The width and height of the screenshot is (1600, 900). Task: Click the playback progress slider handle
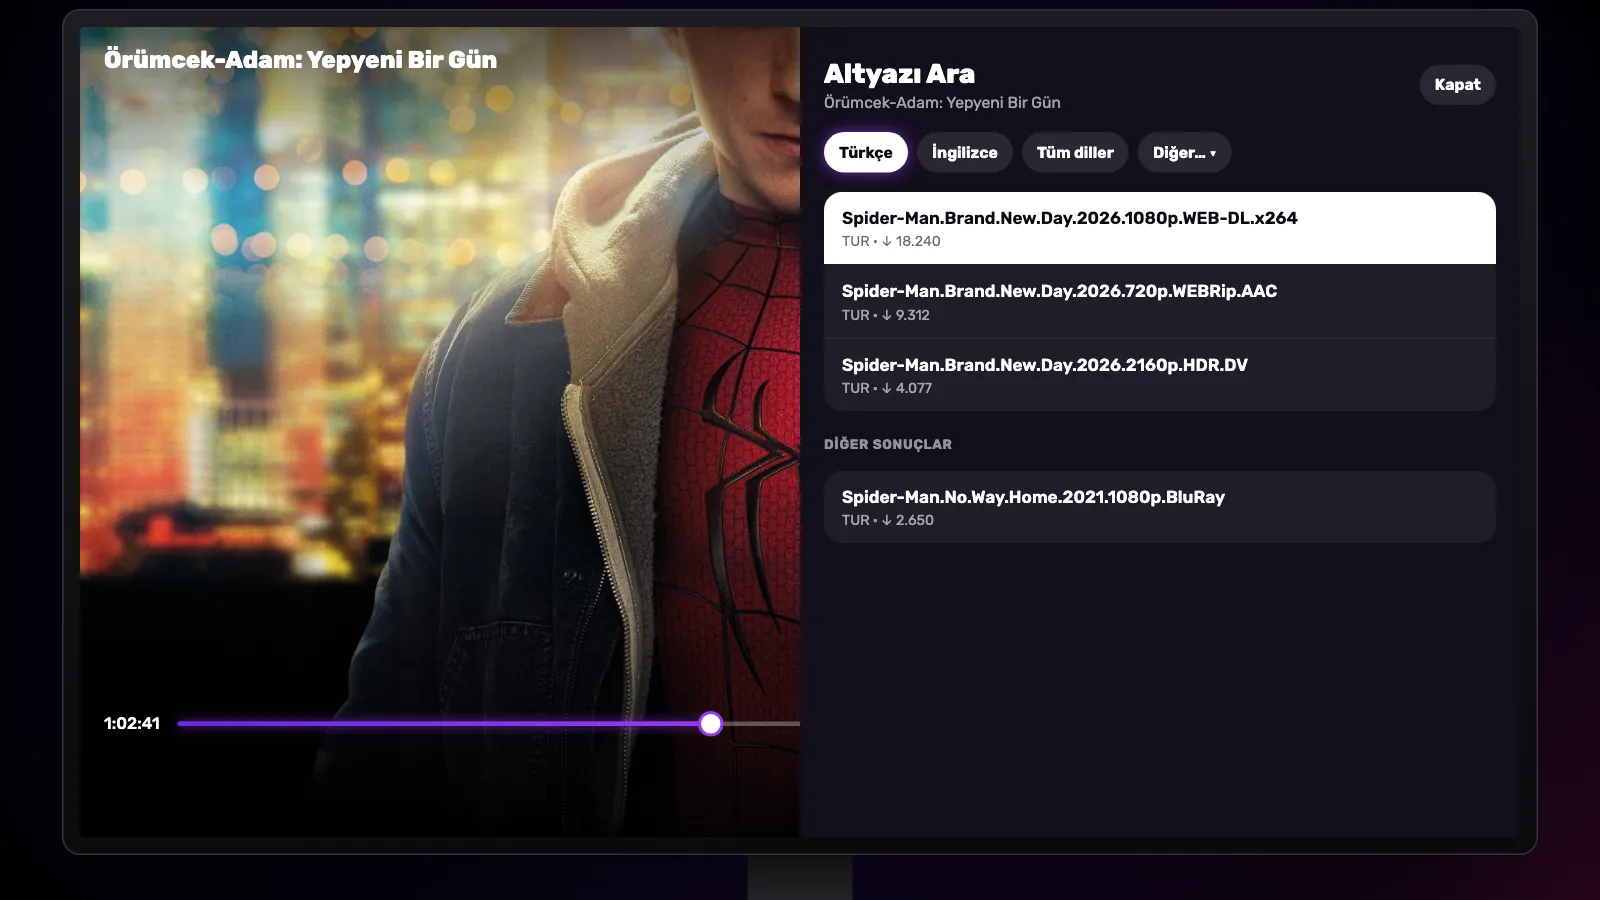710,723
